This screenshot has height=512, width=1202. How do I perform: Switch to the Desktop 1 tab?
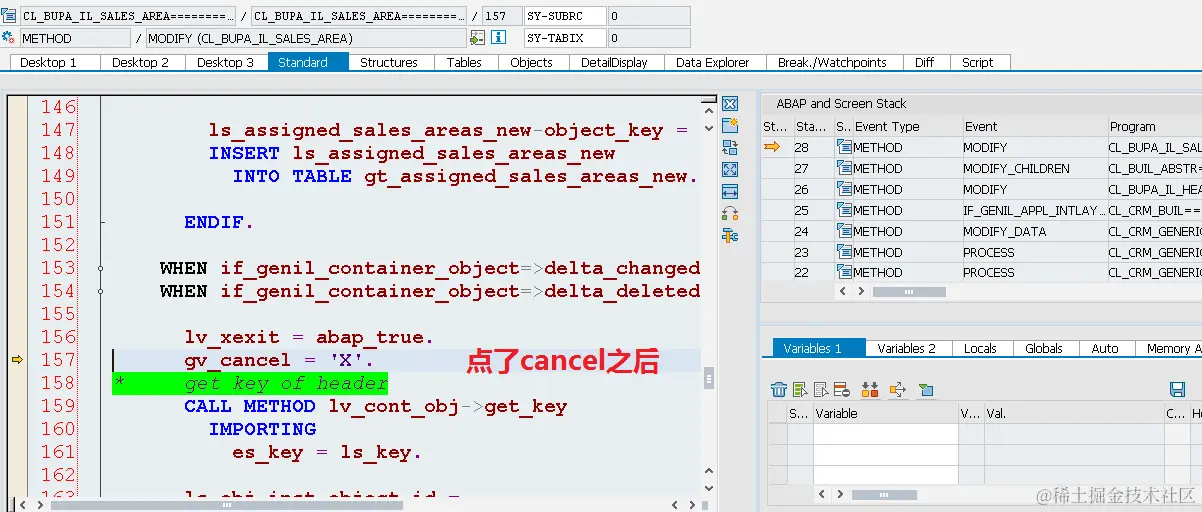(55, 62)
